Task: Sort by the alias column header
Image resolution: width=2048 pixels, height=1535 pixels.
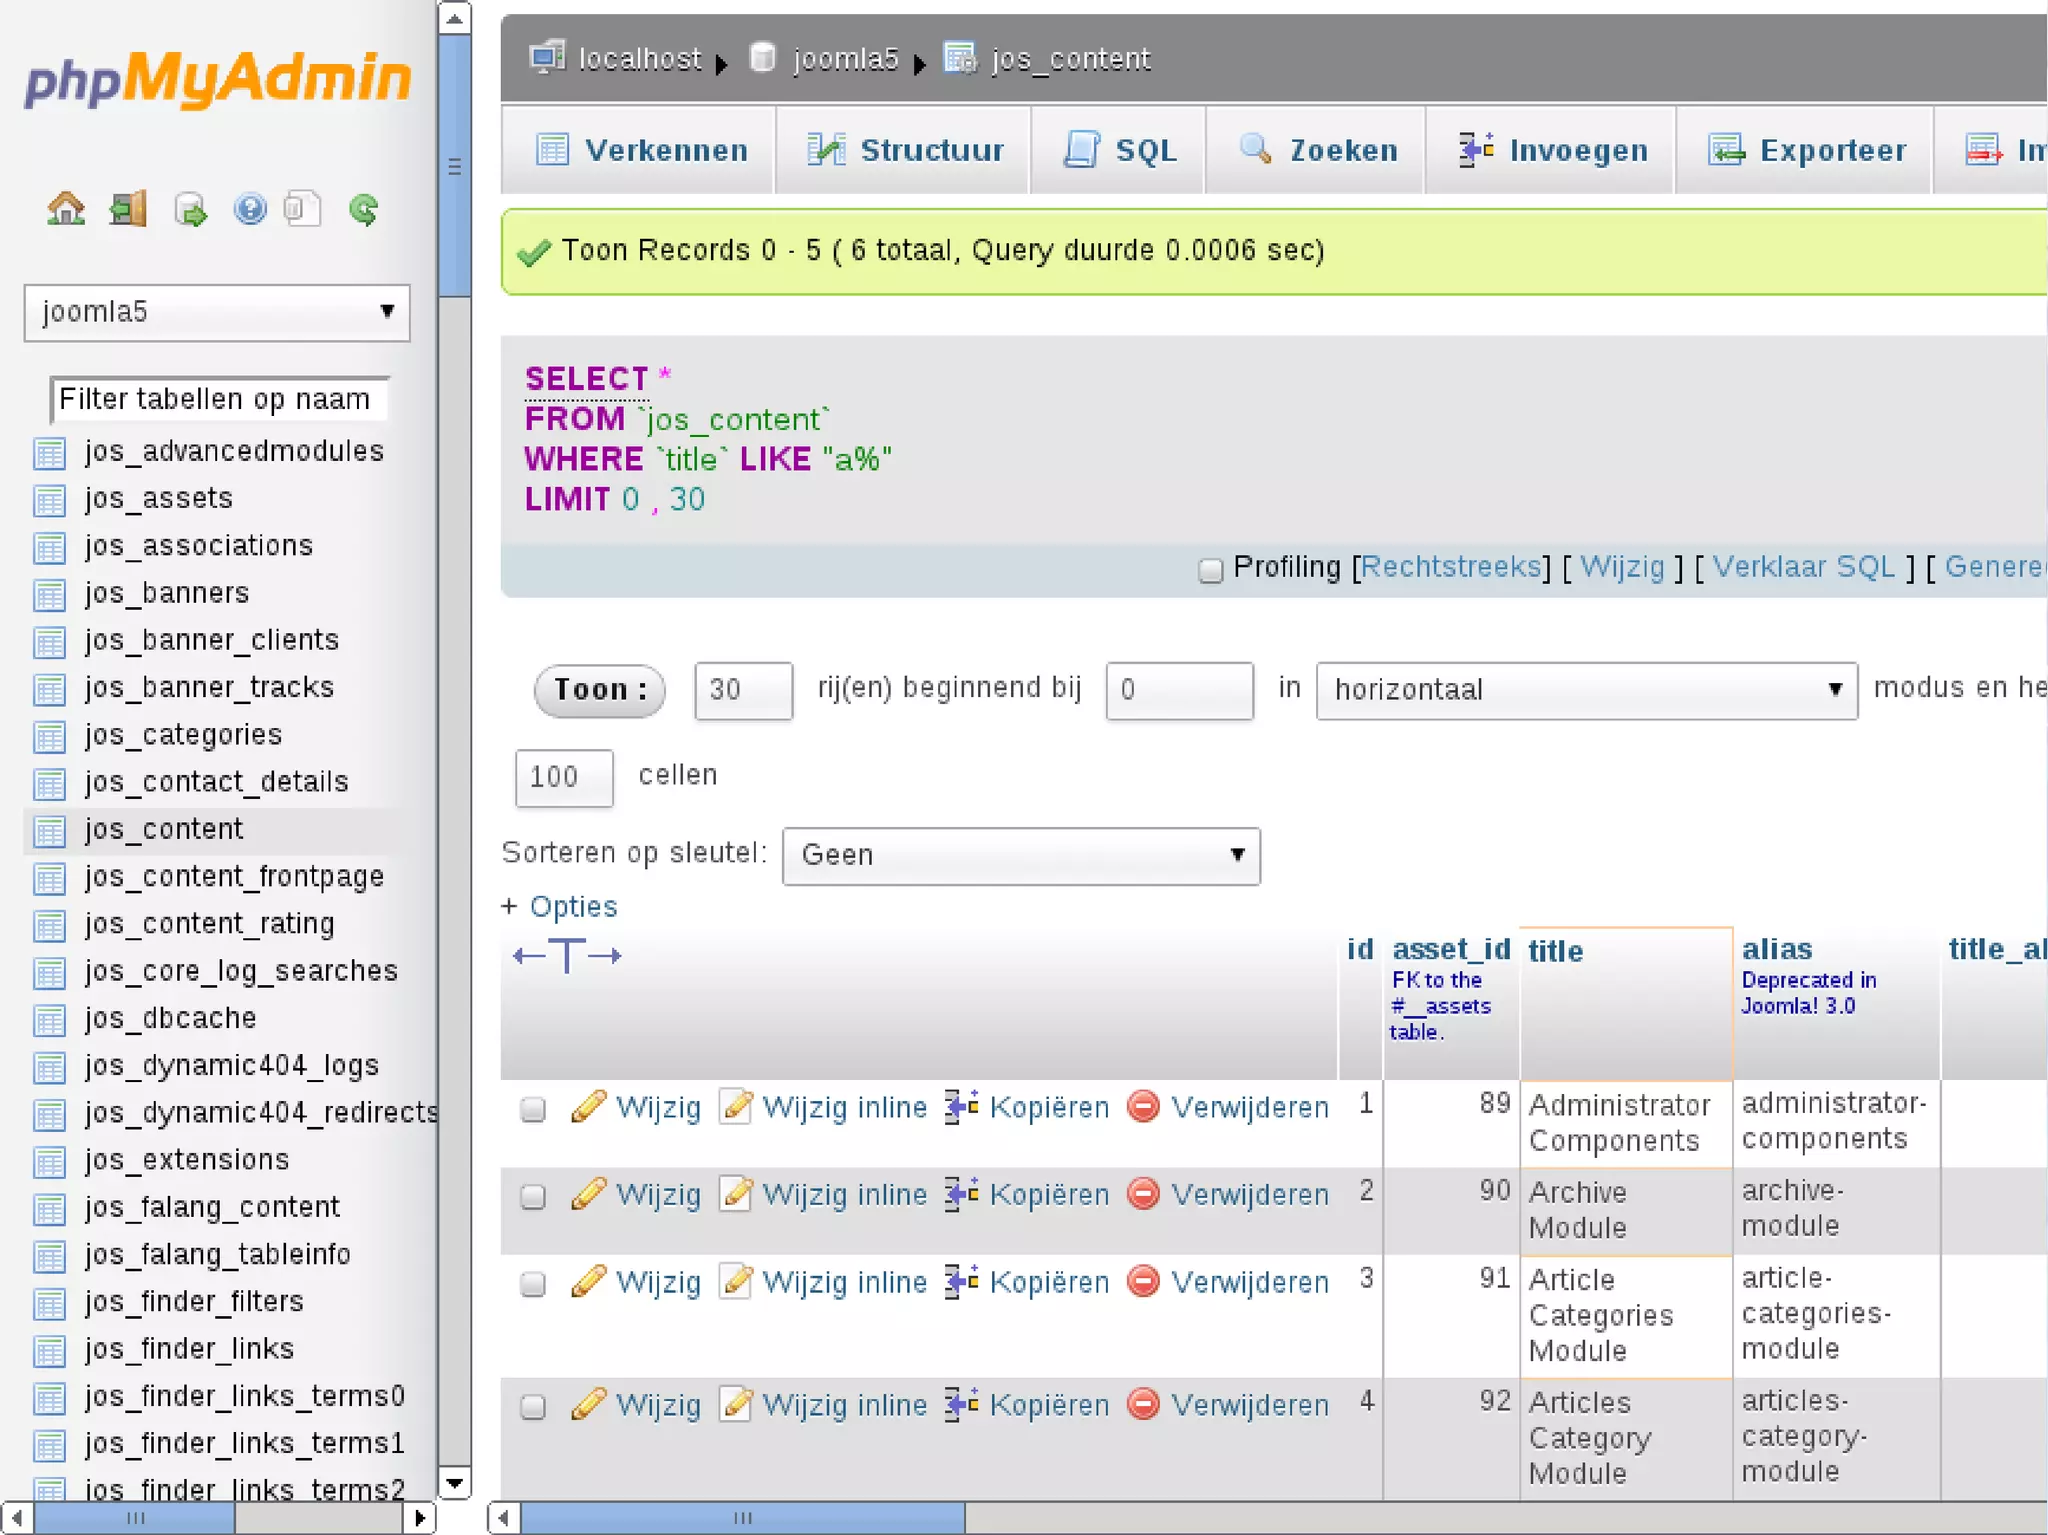Action: point(1777,949)
